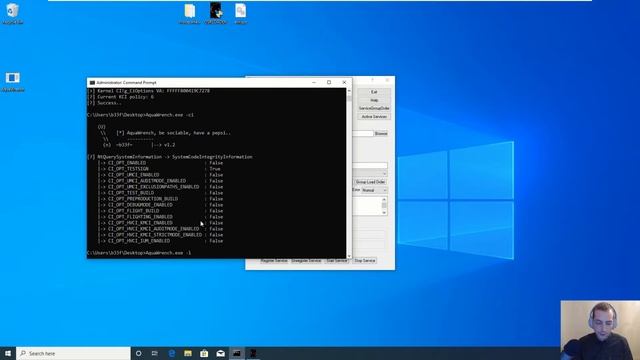The width and height of the screenshot is (640, 360).
Task: Click Command Prompt scrollbar down arrow
Action: (x=349, y=256)
